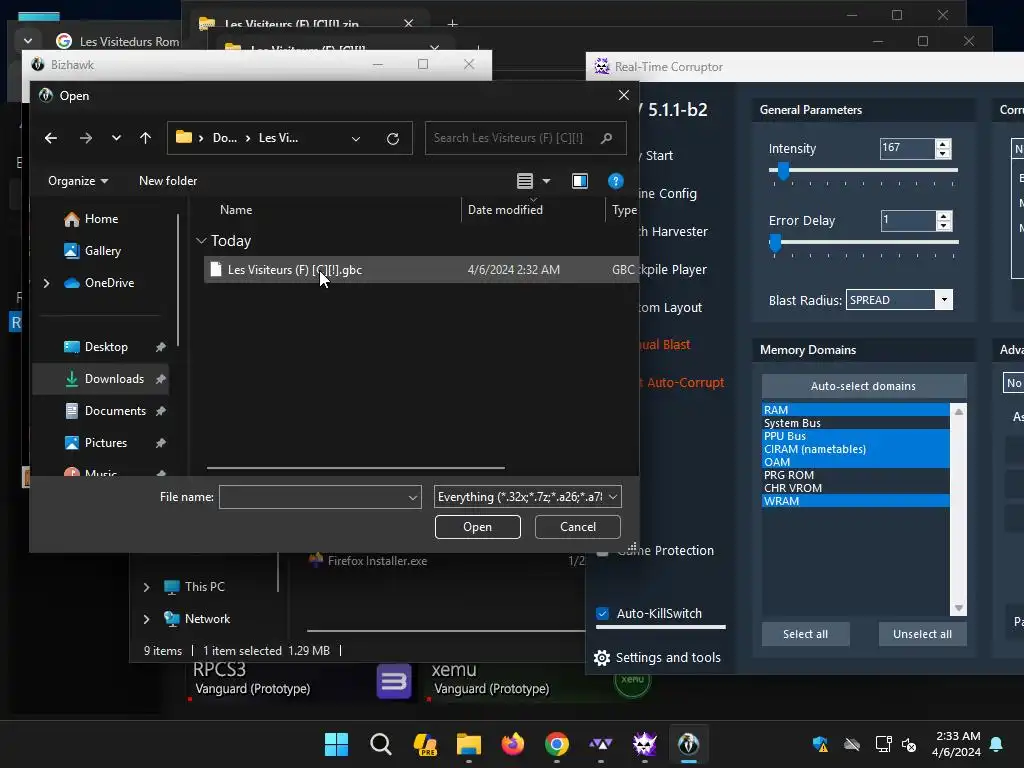This screenshot has width=1024, height=768.
Task: Open the Downloads quick access folder
Action: (x=104, y=379)
